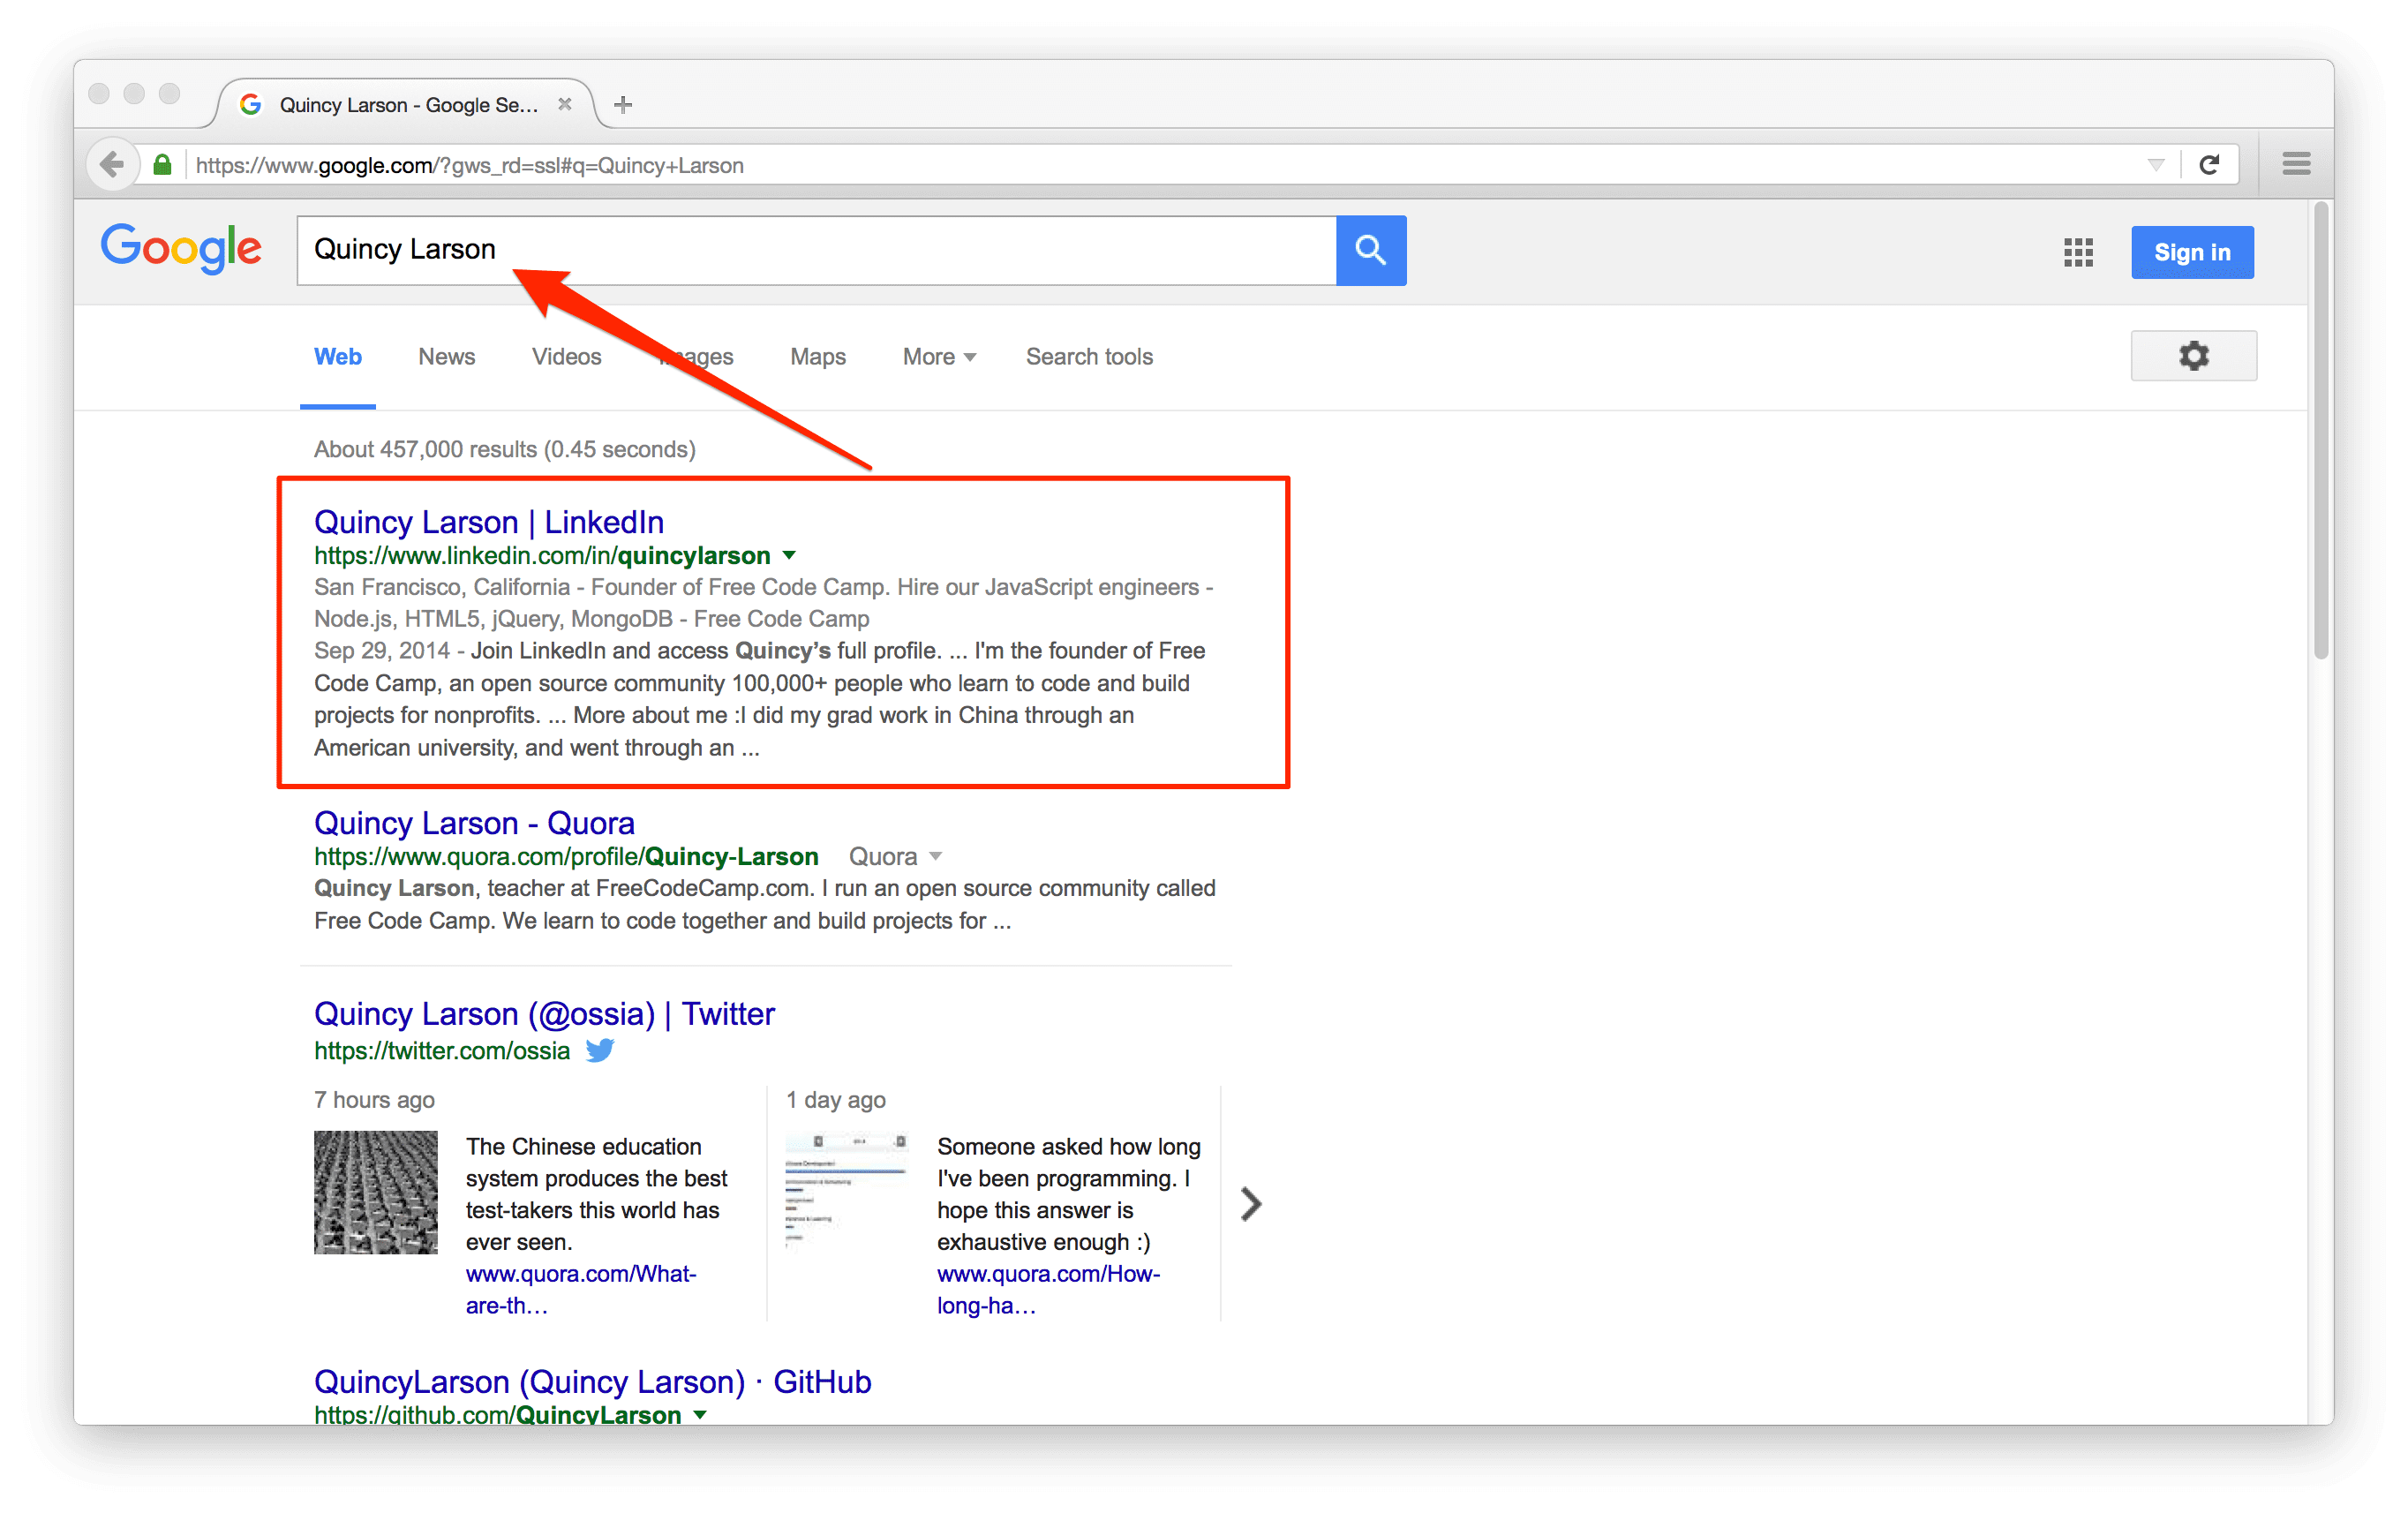Open the search settings gear button
2408x1513 pixels.
[x=2193, y=355]
